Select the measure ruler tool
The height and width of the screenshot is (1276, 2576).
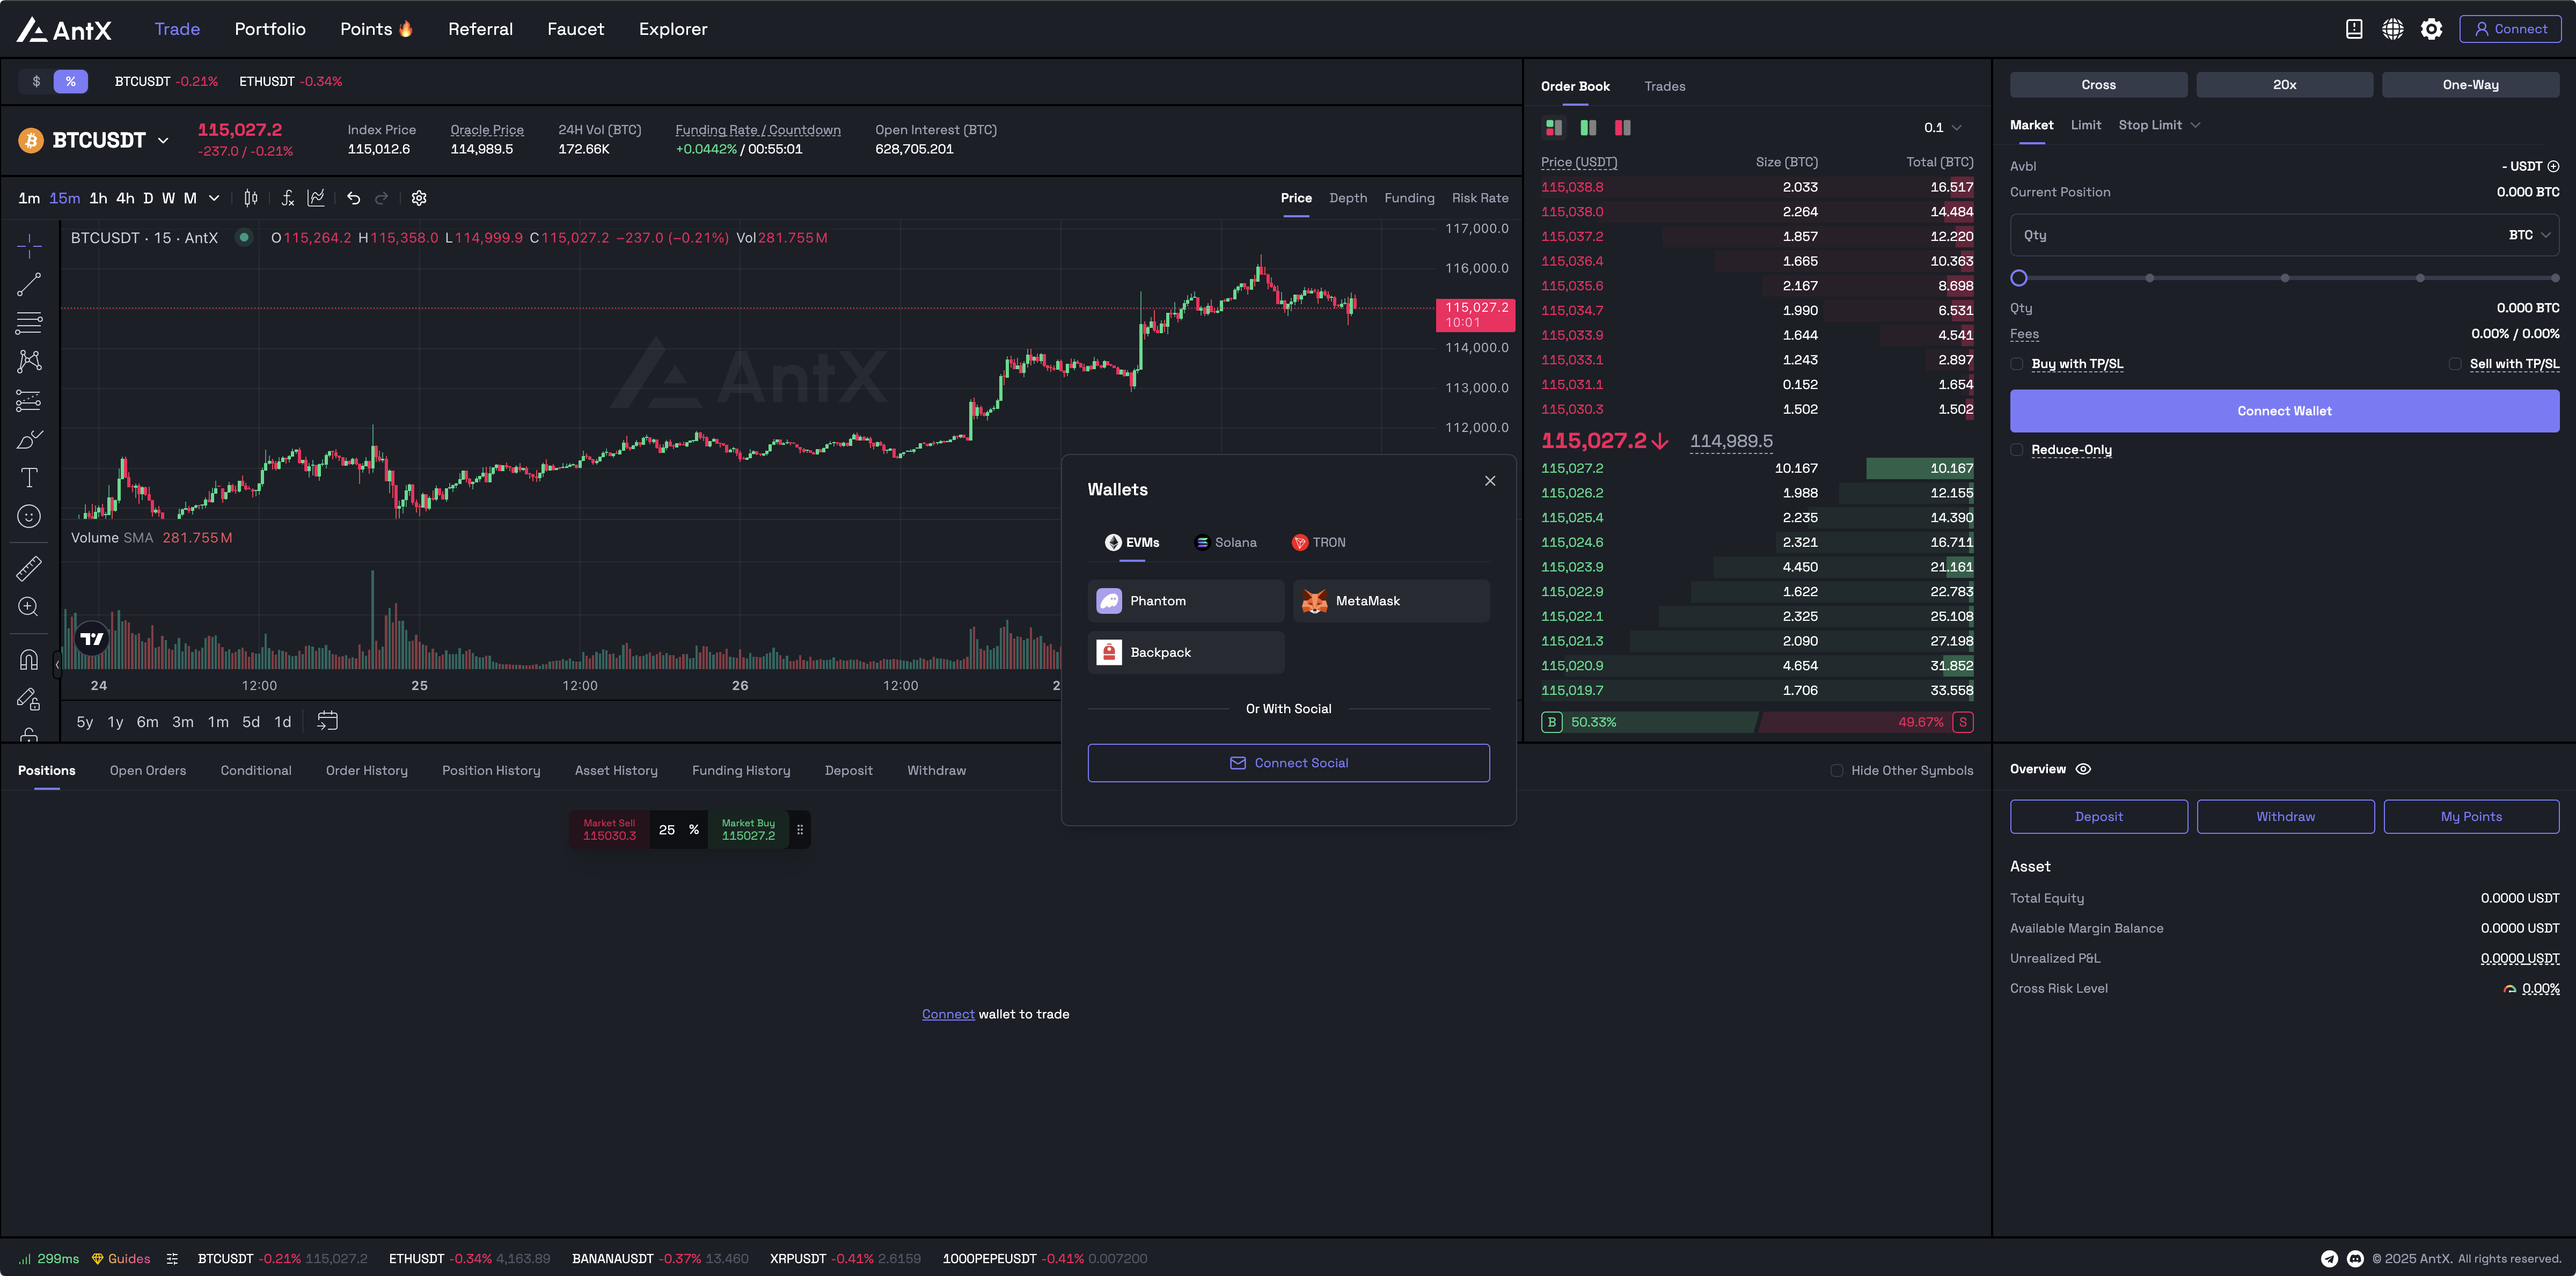29,568
